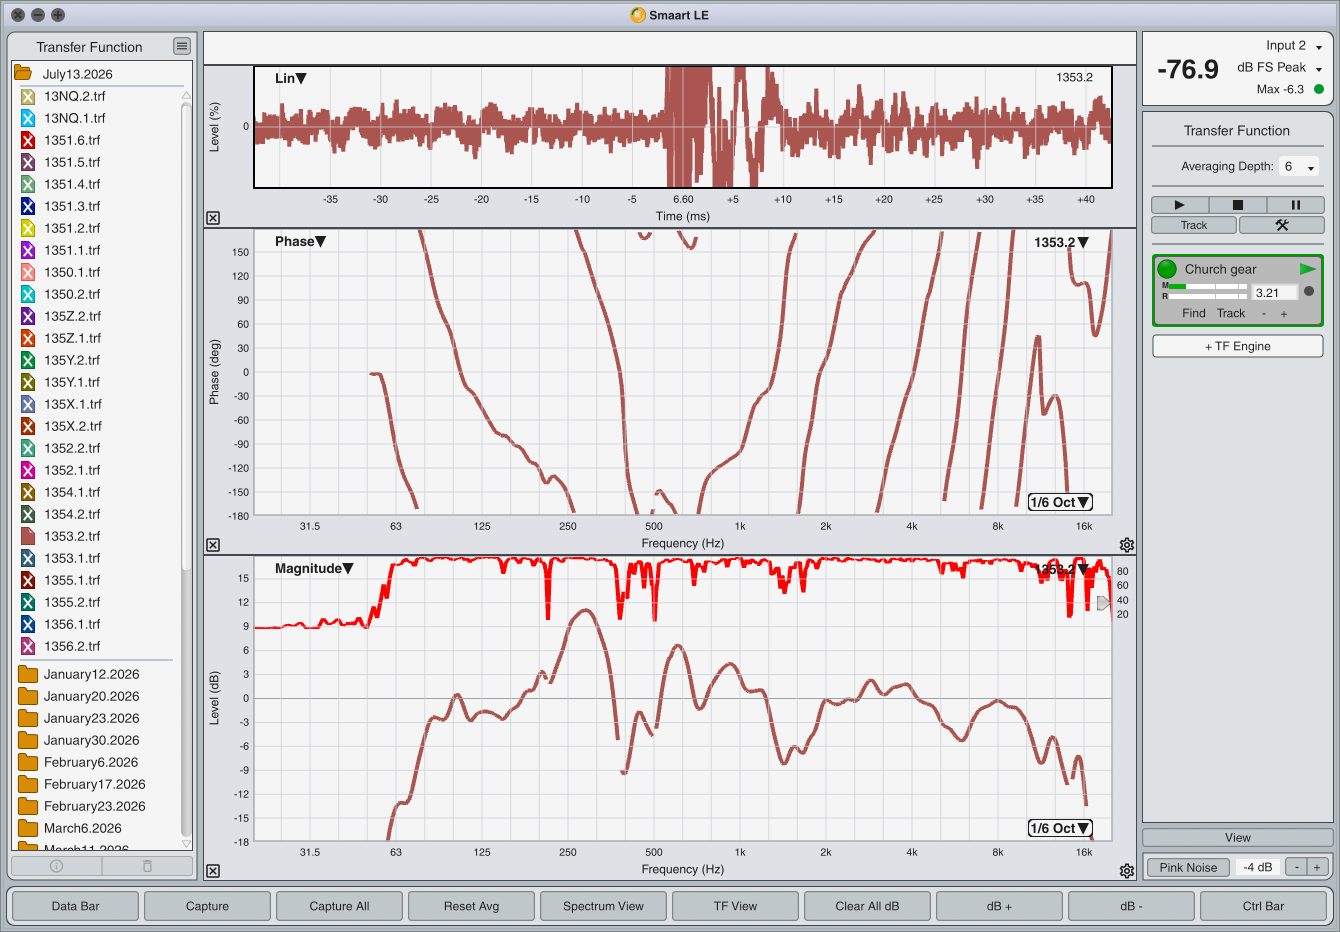Switch to TF View

[735, 906]
